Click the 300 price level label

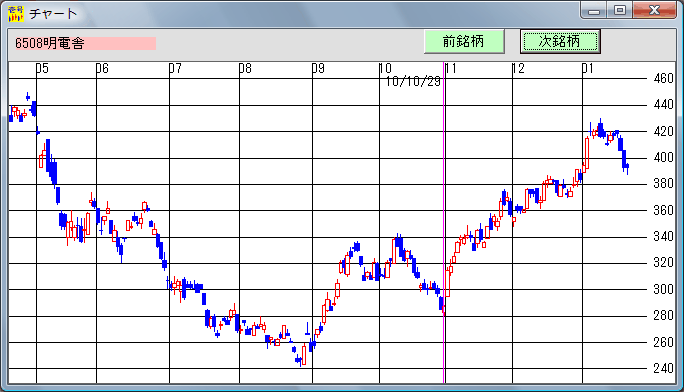click(x=663, y=289)
